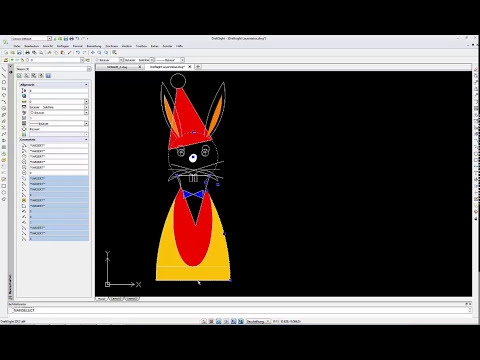The width and height of the screenshot is (480, 360).
Task: Switch to the Layout1 sheet tab
Action: click(x=116, y=299)
